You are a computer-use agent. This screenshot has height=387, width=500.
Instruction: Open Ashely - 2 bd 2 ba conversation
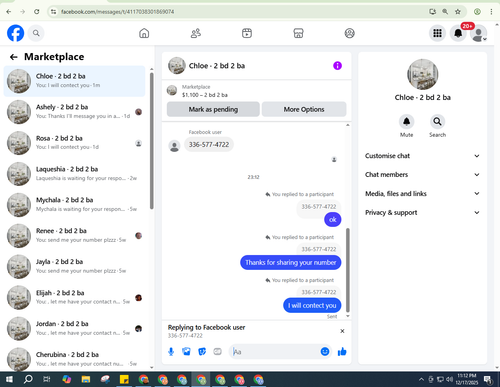[x=74, y=112]
